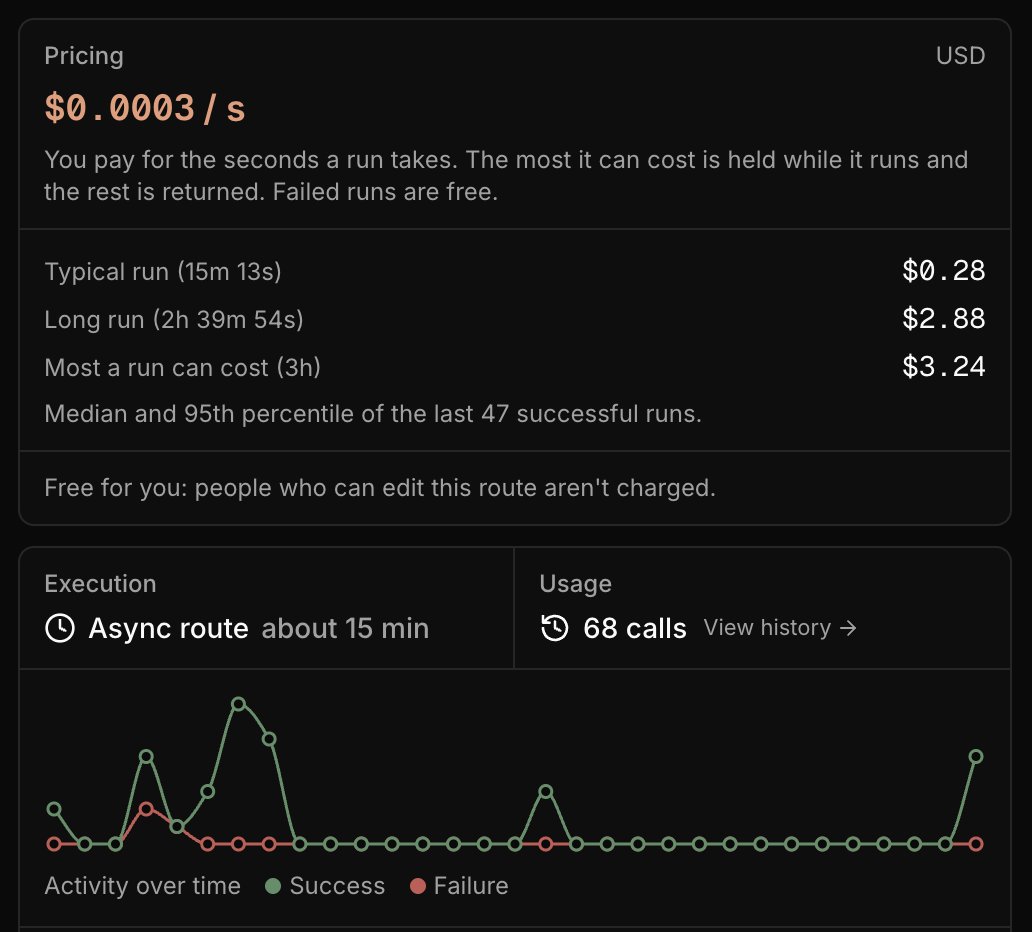Click the green Success legend dot
The height and width of the screenshot is (932, 1032).
tap(272, 886)
